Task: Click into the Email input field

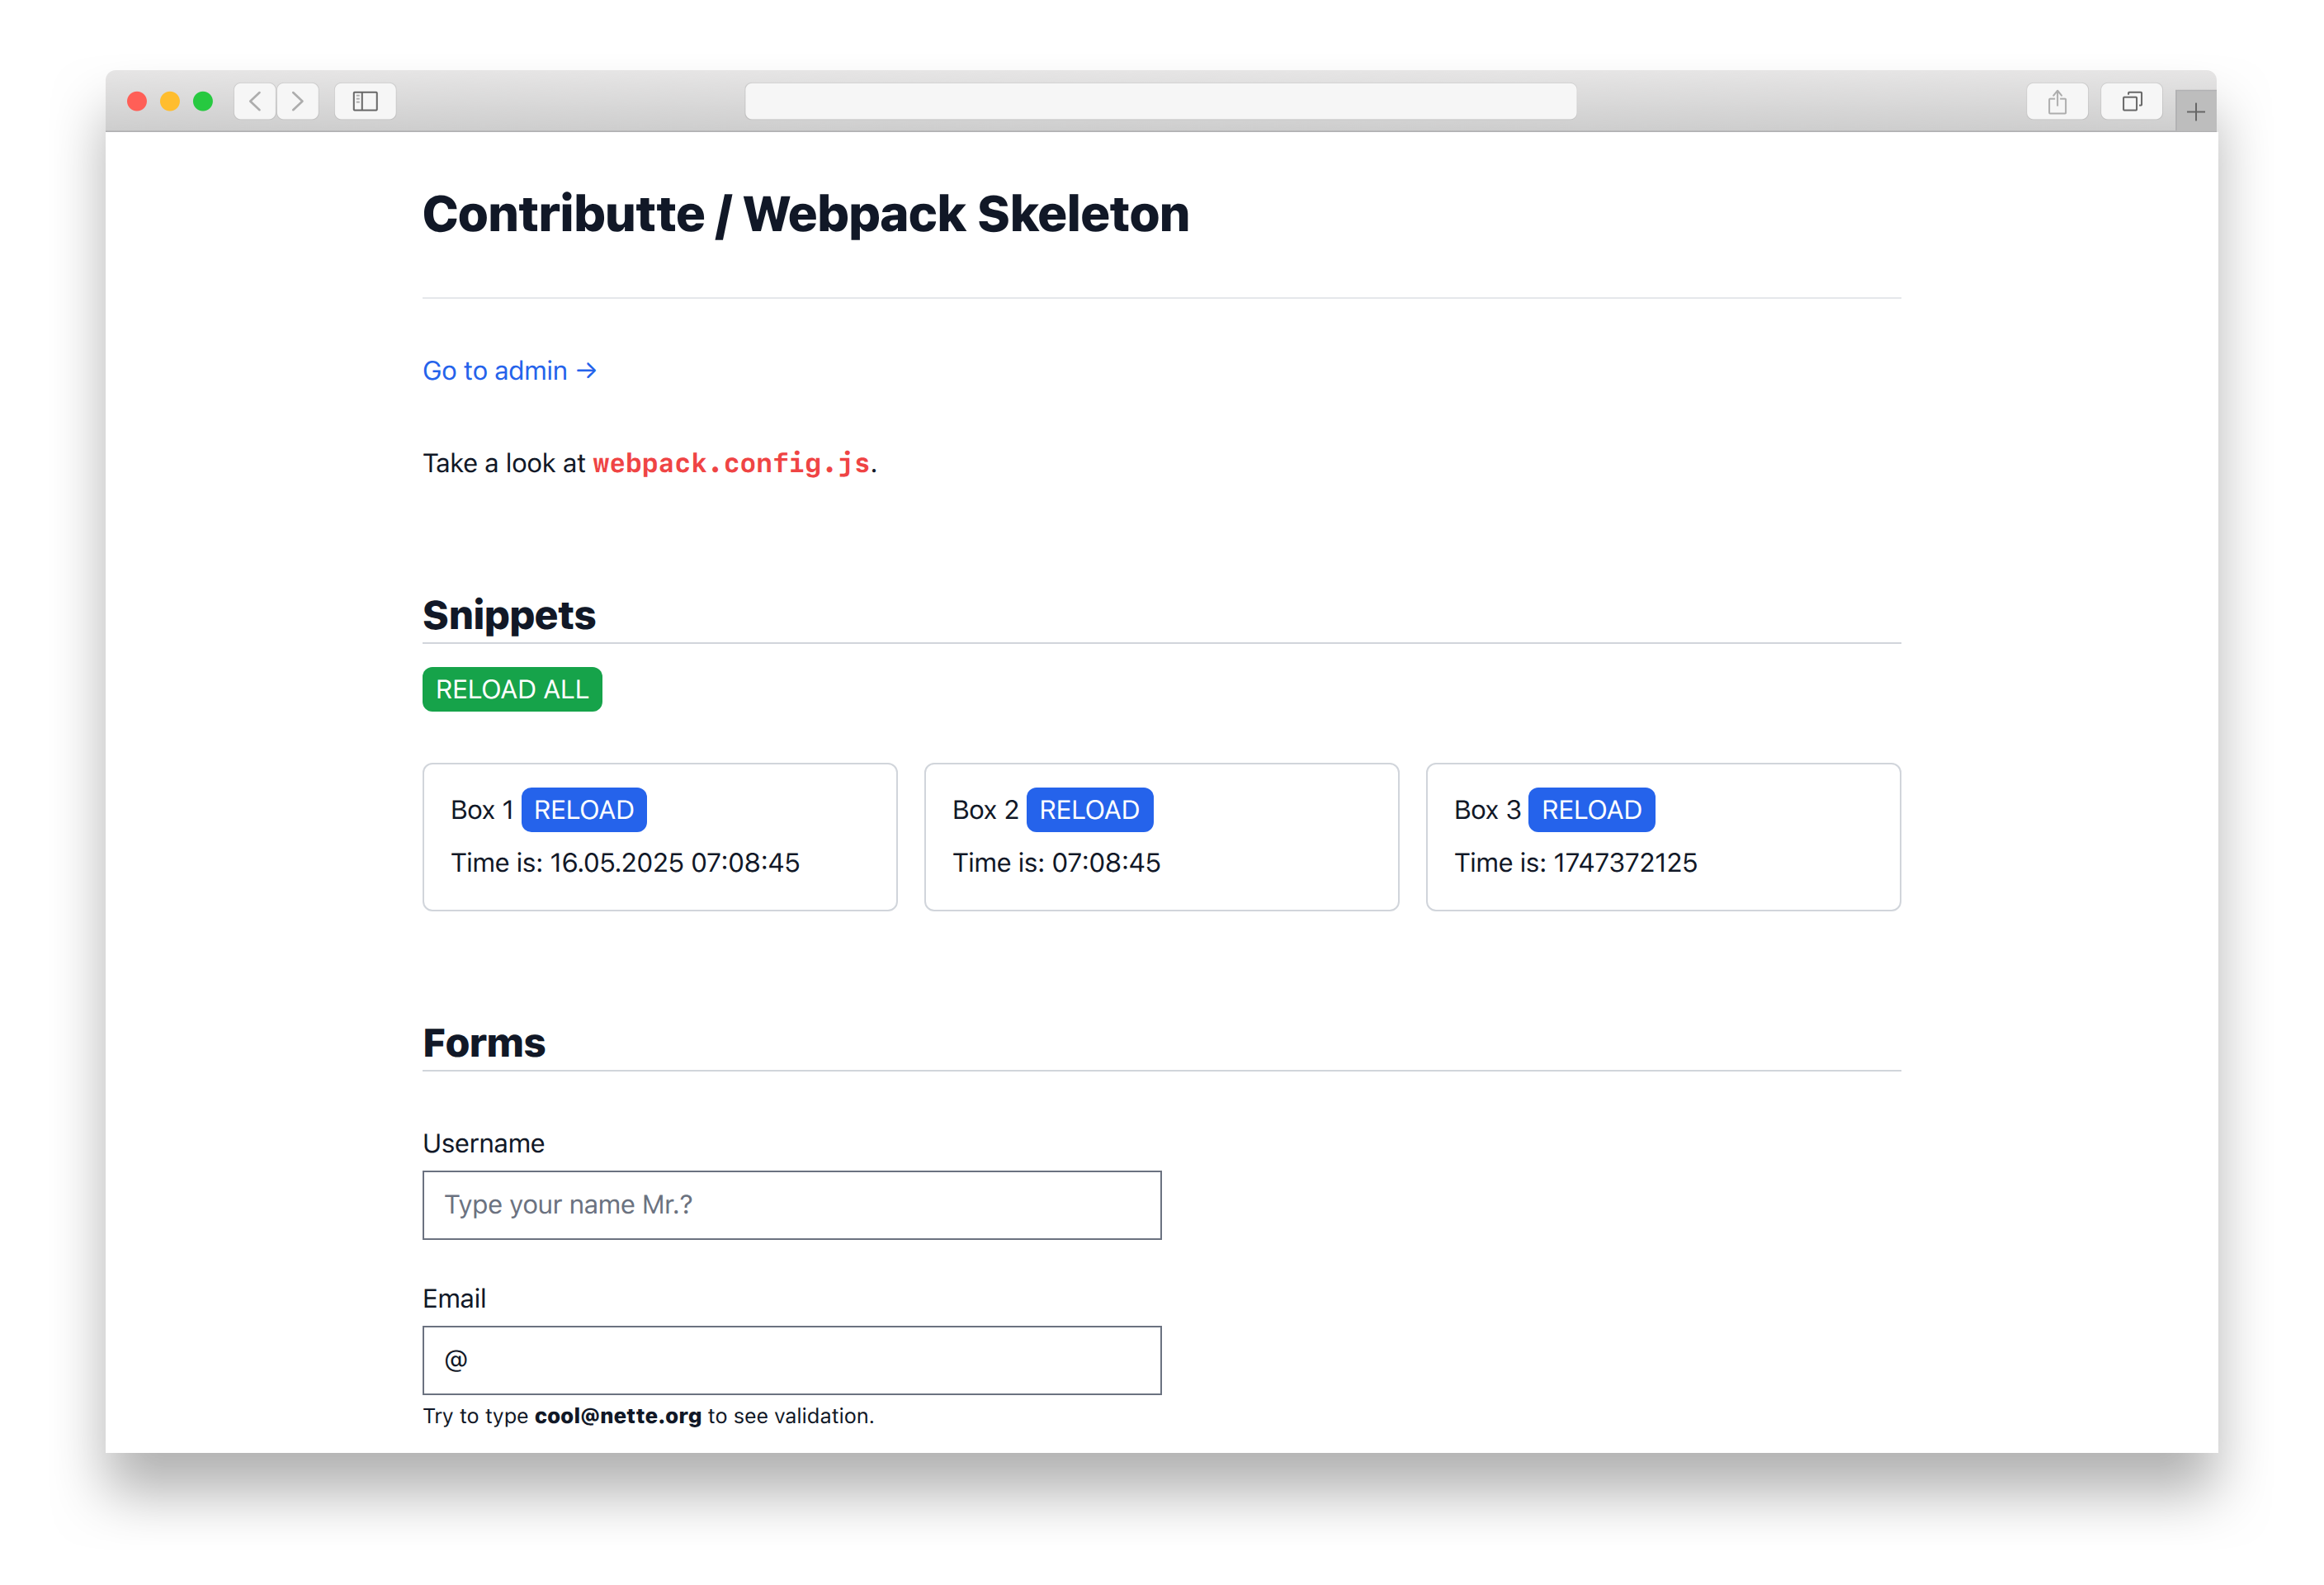Action: tap(791, 1360)
